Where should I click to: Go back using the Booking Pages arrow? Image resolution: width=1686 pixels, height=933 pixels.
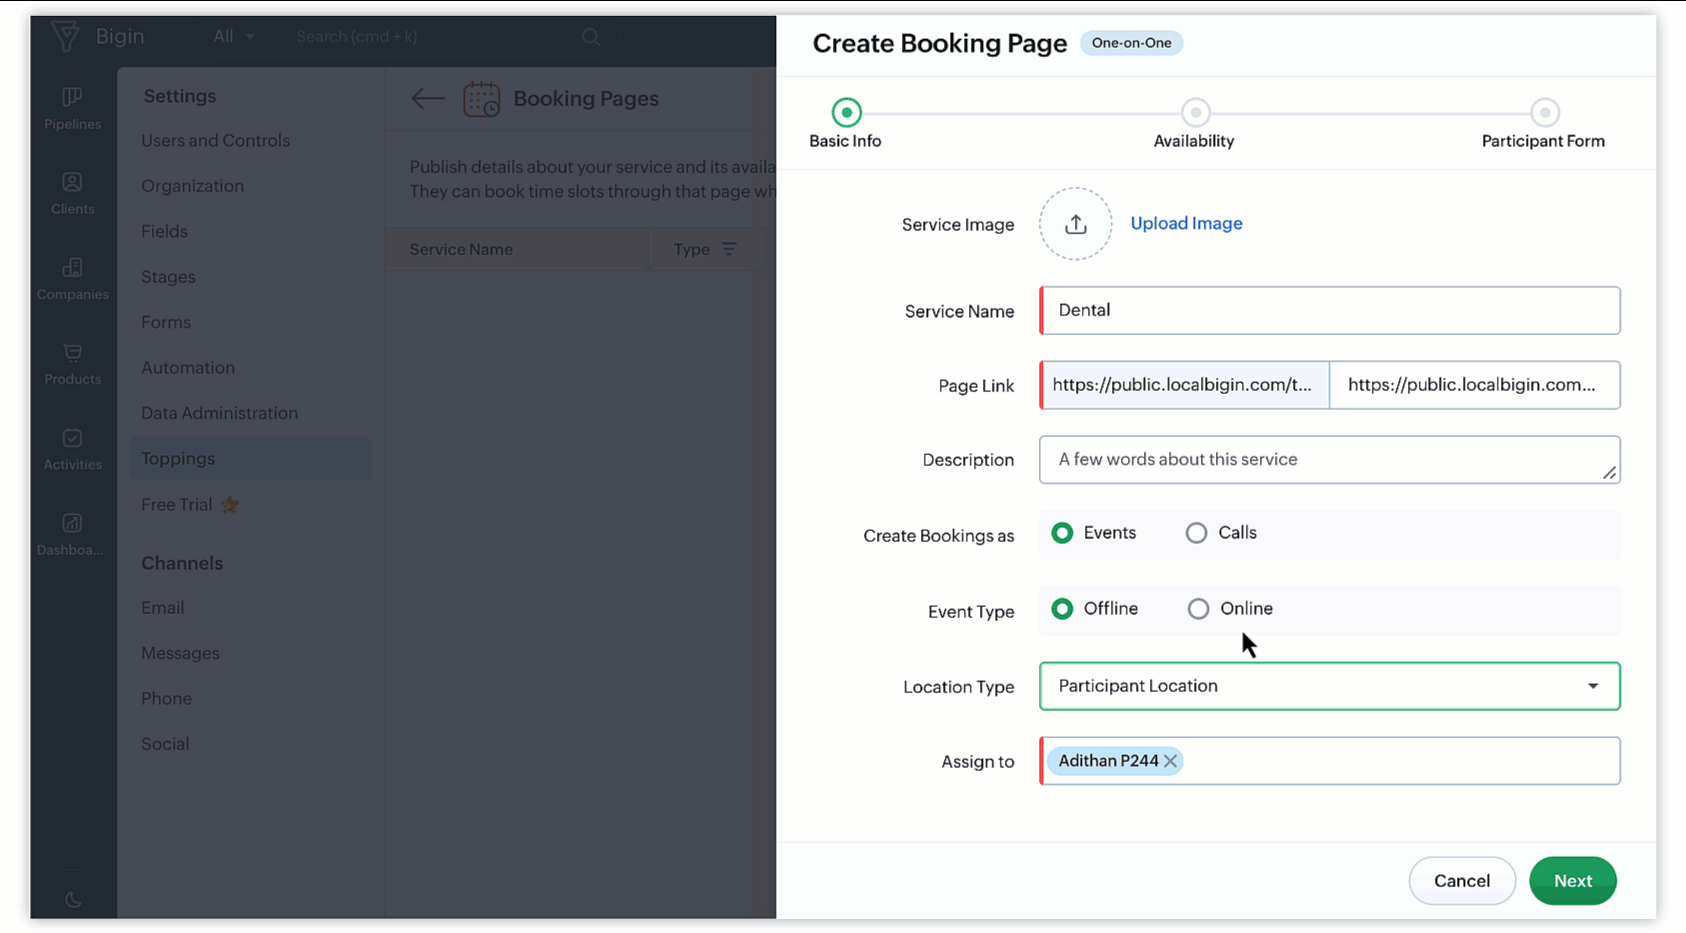(x=427, y=98)
